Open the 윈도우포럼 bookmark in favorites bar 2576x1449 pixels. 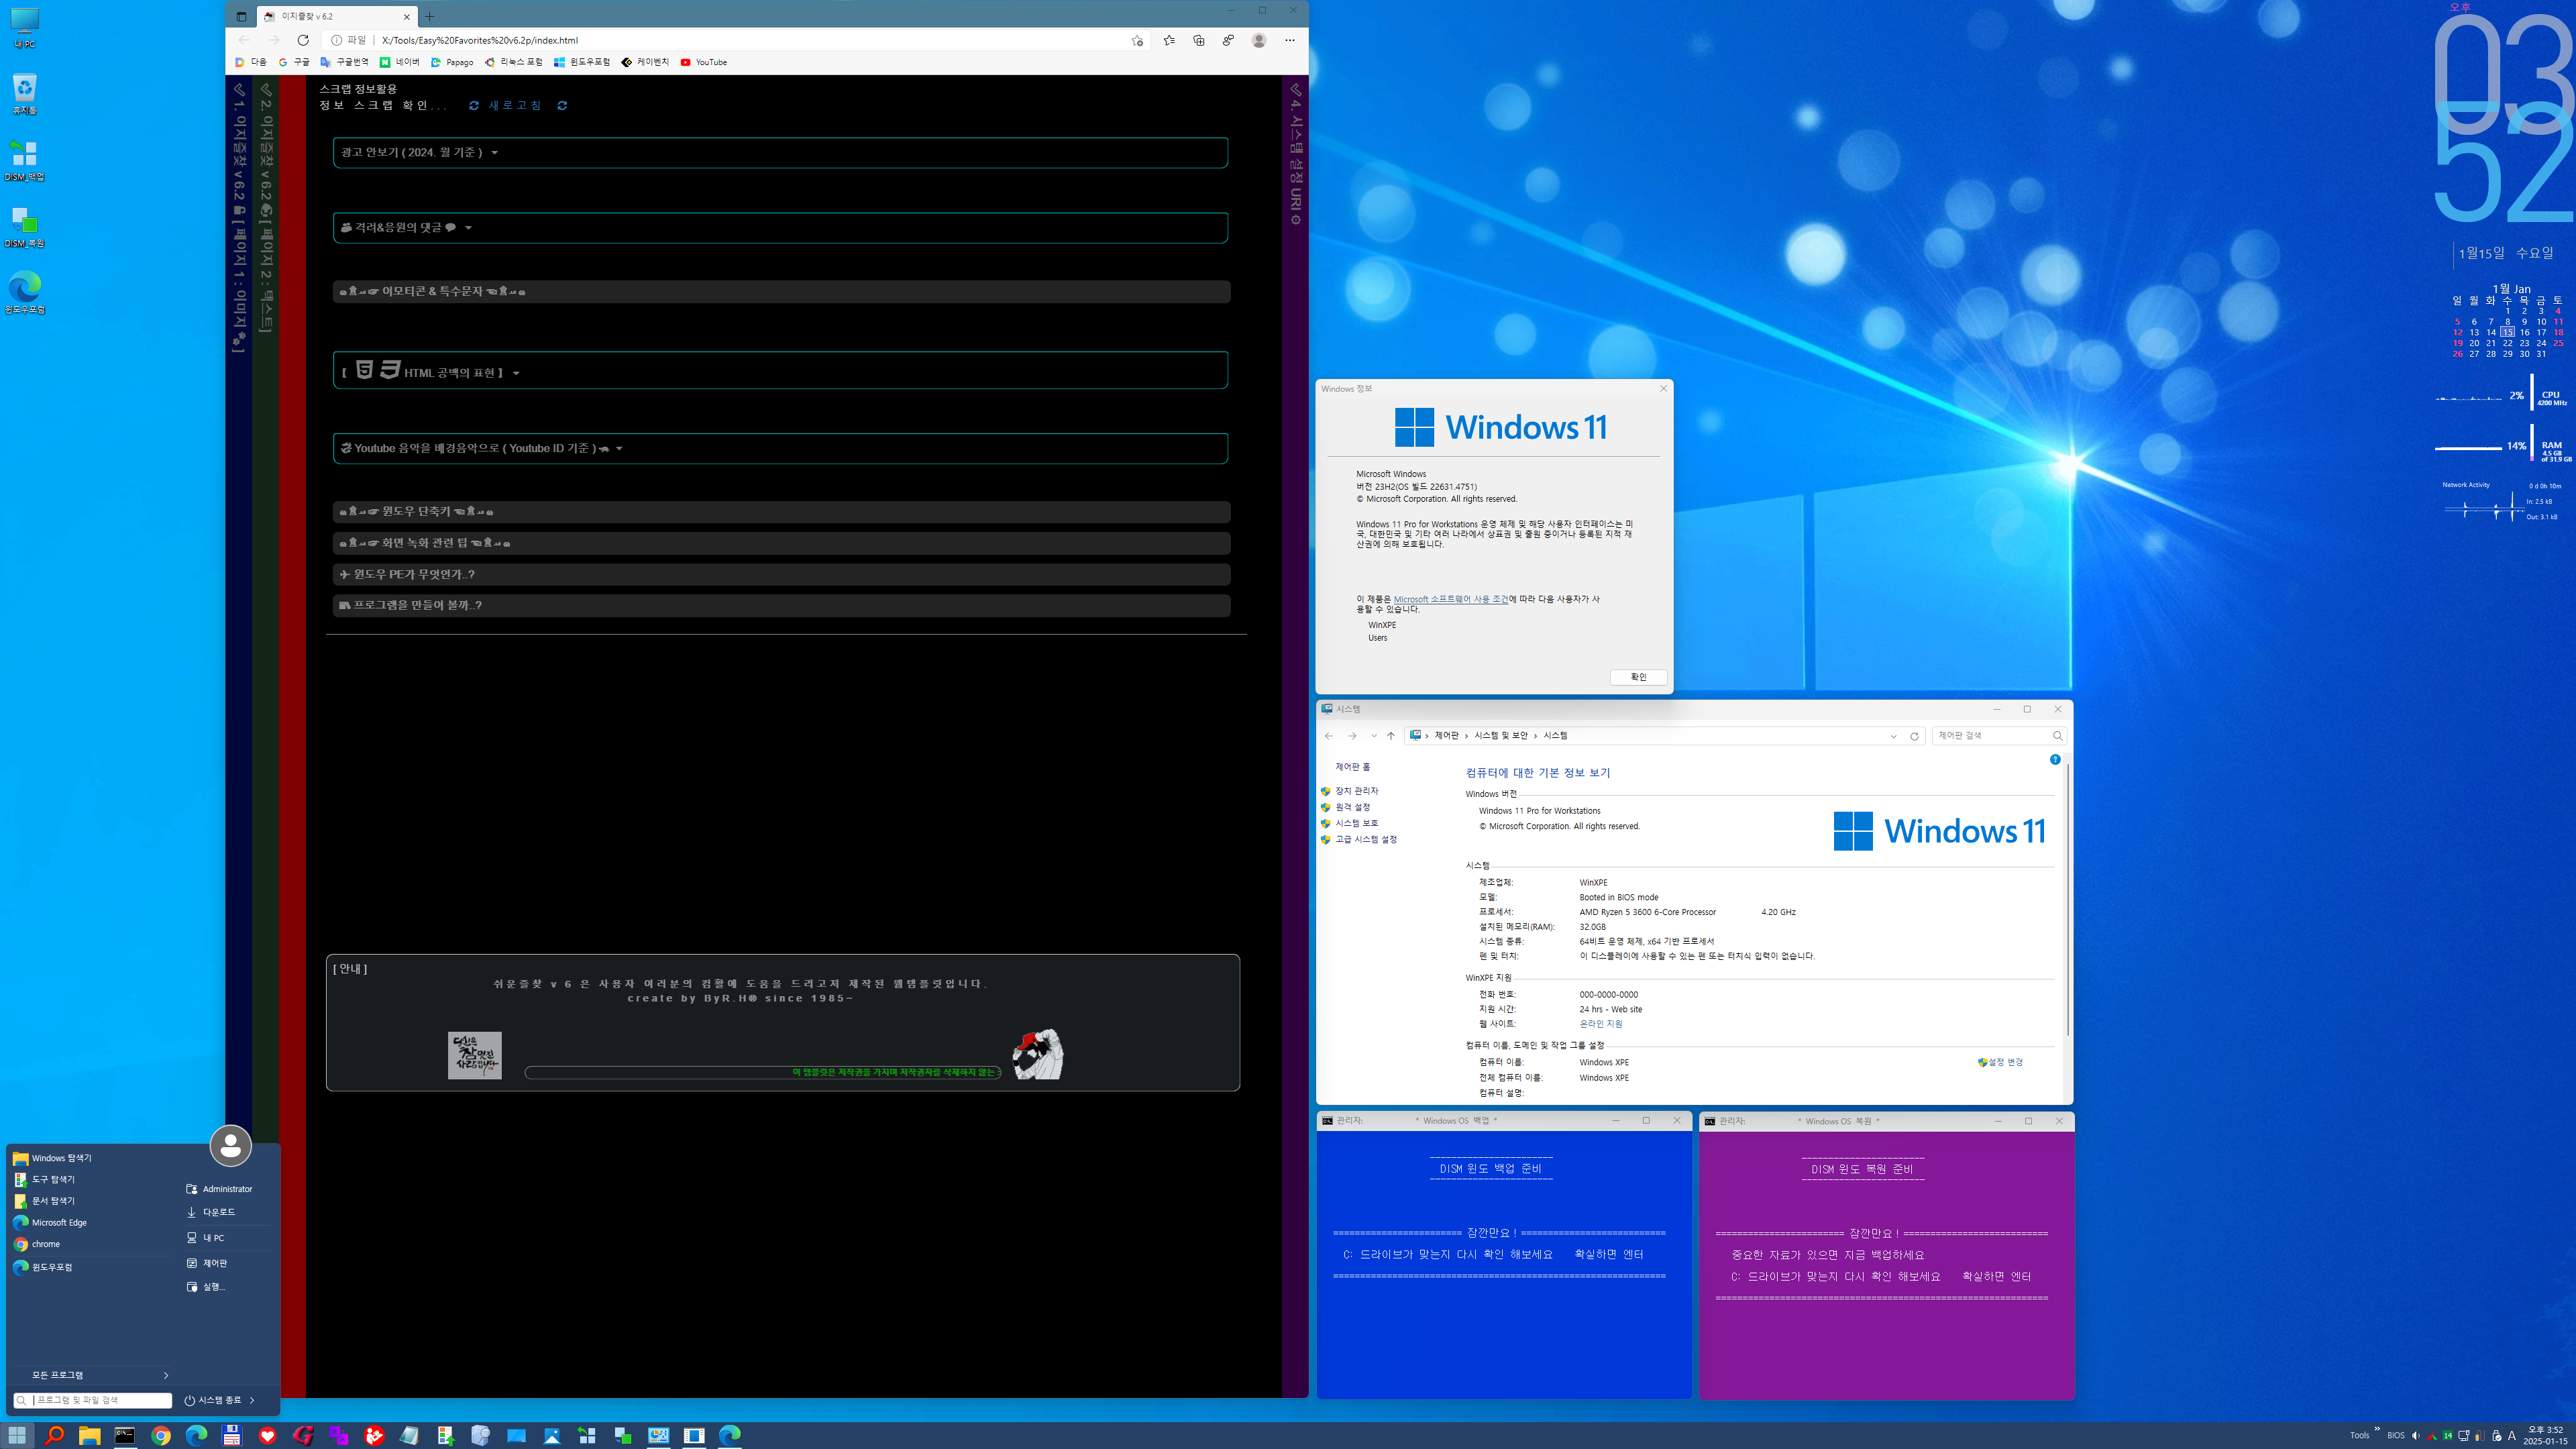point(582,62)
